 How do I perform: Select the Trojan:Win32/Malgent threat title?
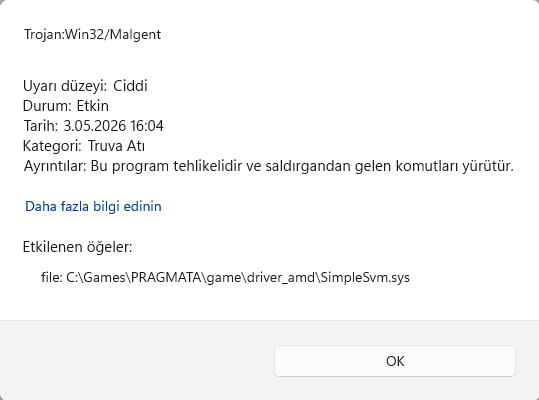point(92,34)
